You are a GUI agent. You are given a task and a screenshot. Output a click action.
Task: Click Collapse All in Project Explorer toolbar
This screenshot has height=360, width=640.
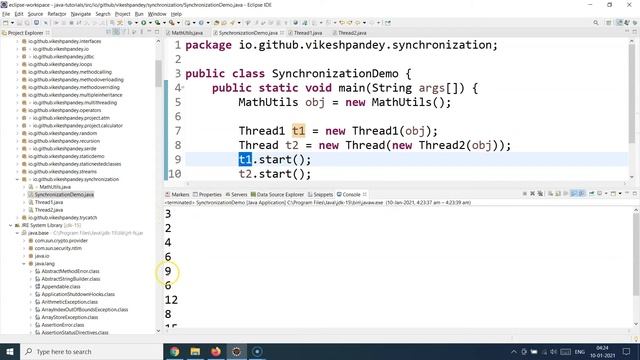click(109, 32)
